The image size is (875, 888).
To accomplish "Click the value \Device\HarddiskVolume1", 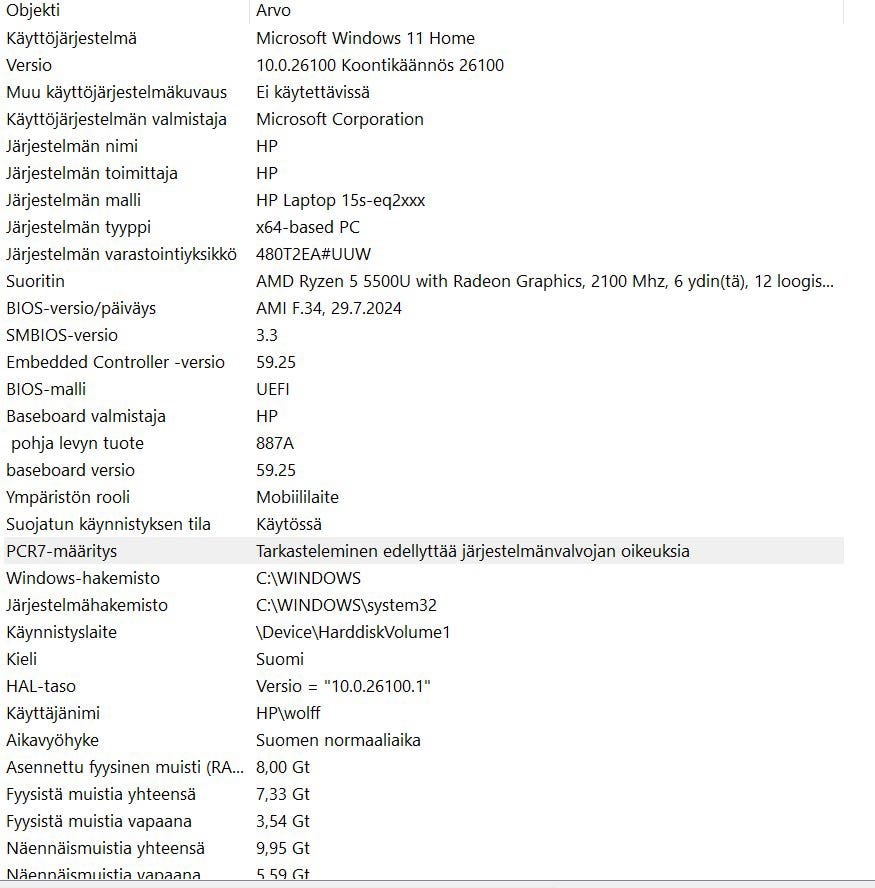I will pos(353,632).
